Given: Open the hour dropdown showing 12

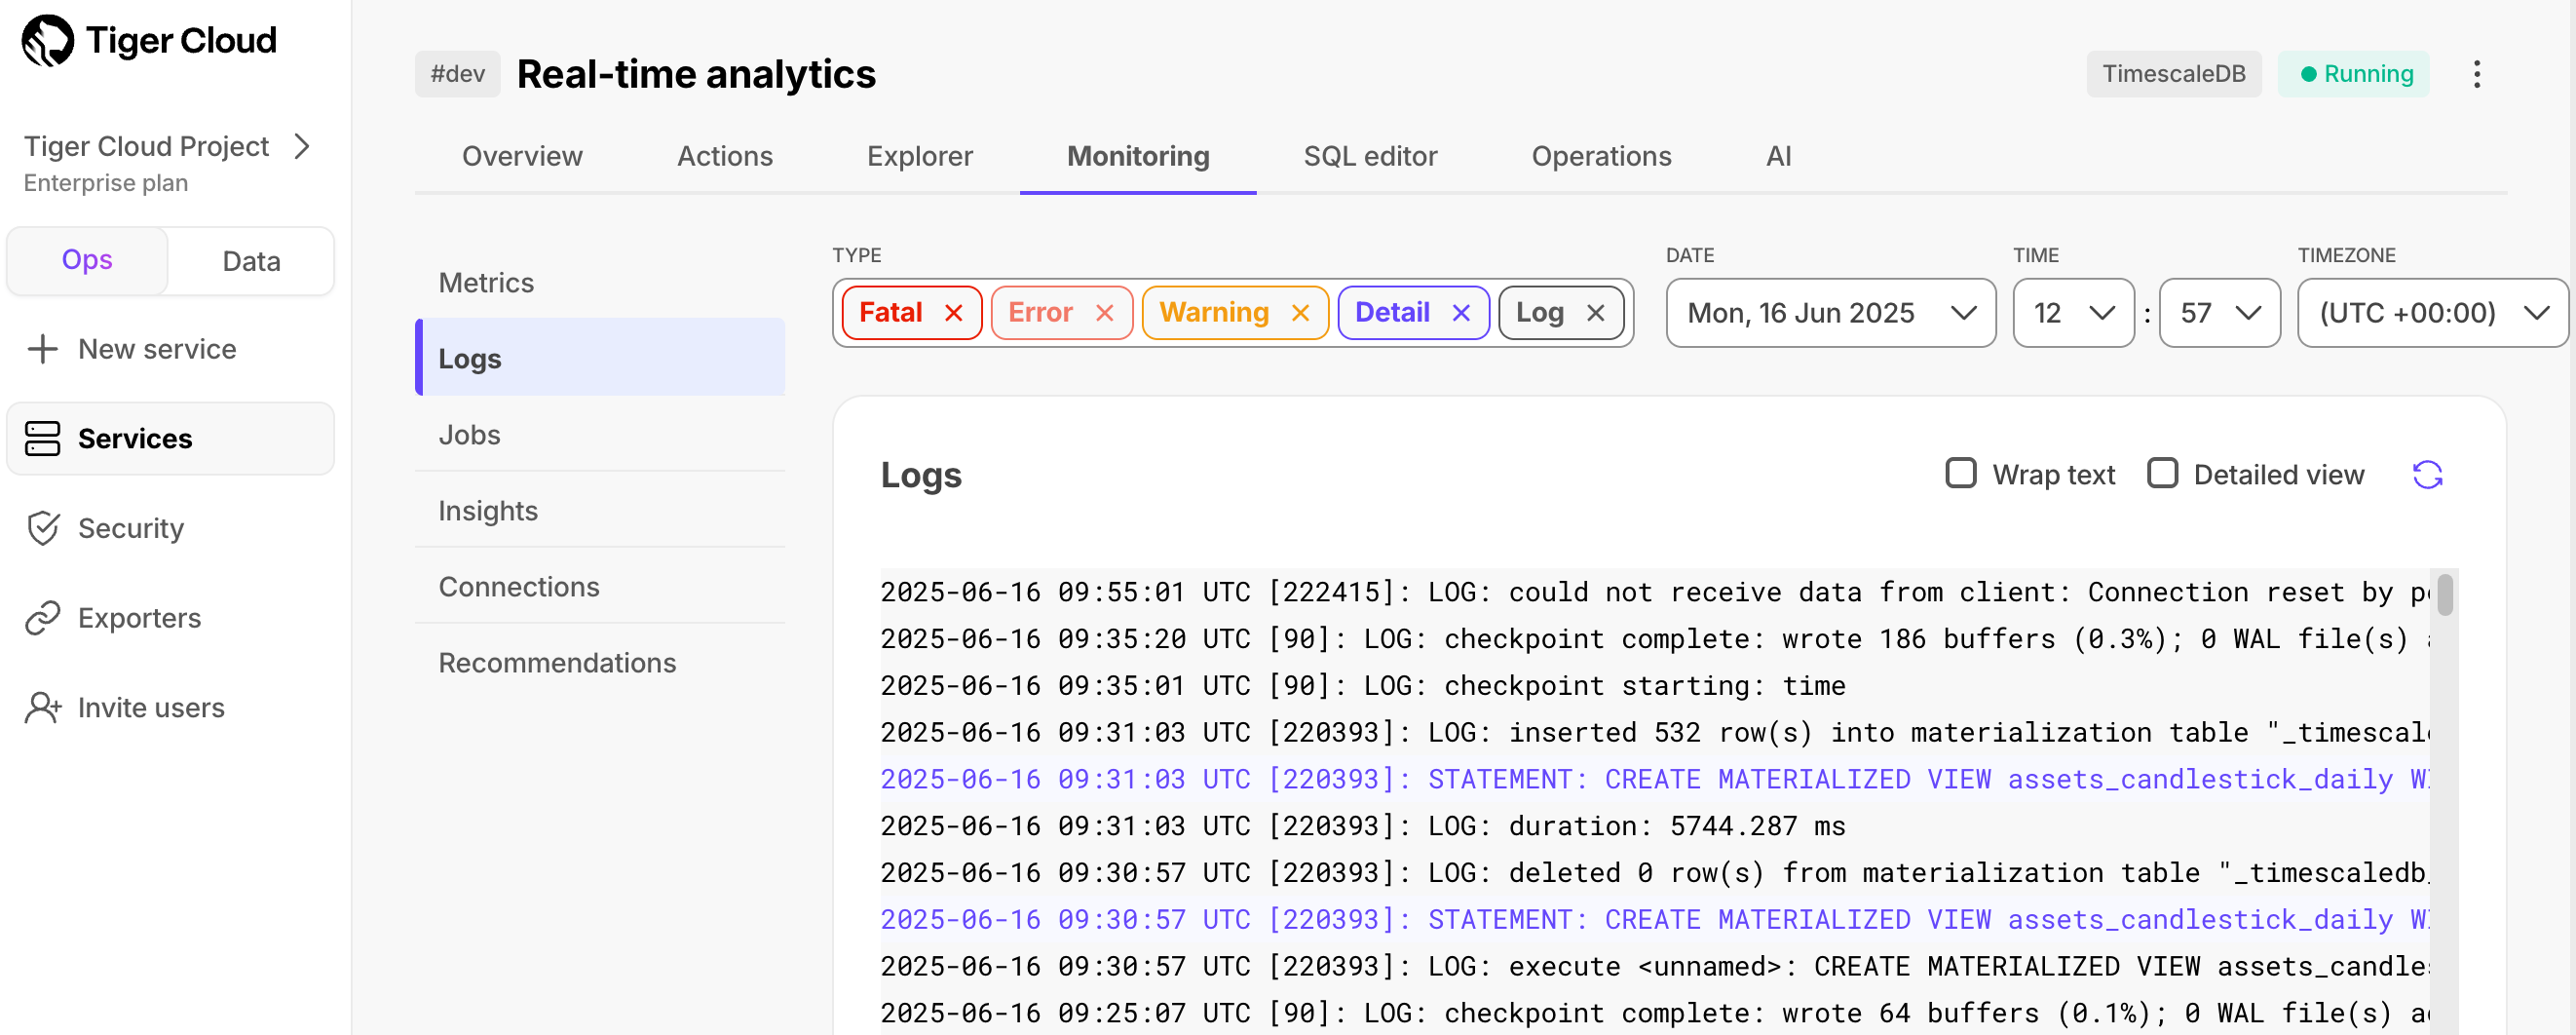Looking at the screenshot, I should [x=2073, y=313].
